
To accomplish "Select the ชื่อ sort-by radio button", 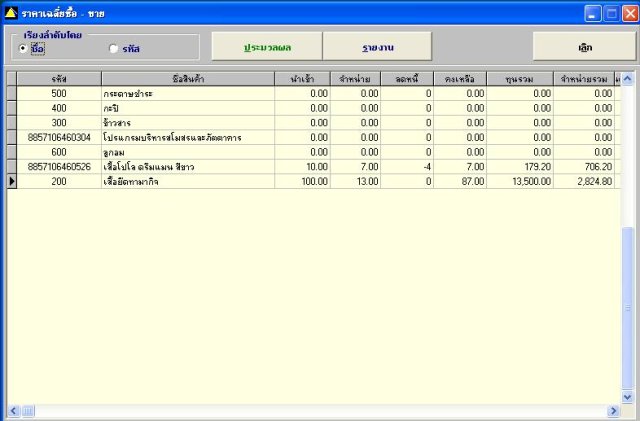I will [23, 49].
